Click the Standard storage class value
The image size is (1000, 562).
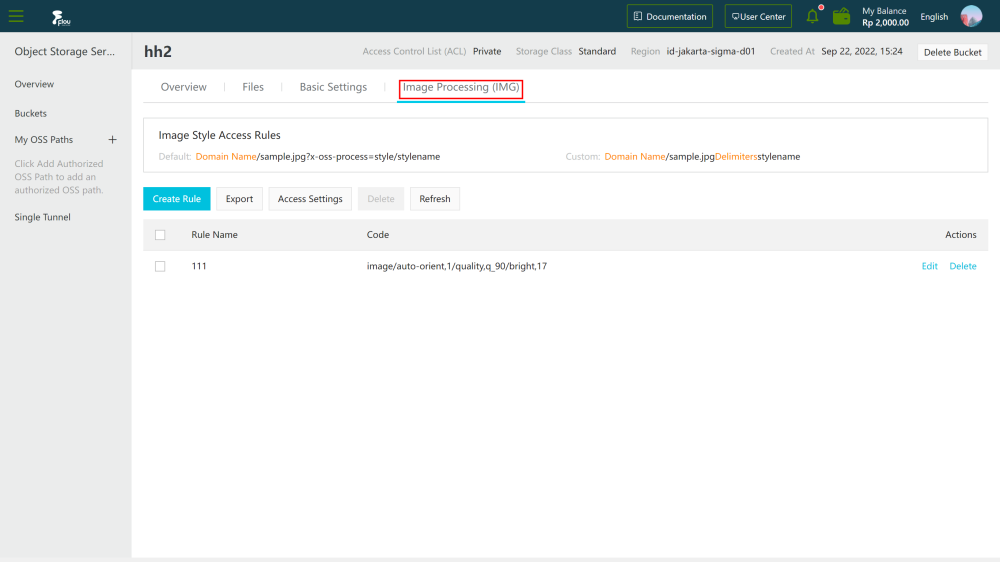597,52
